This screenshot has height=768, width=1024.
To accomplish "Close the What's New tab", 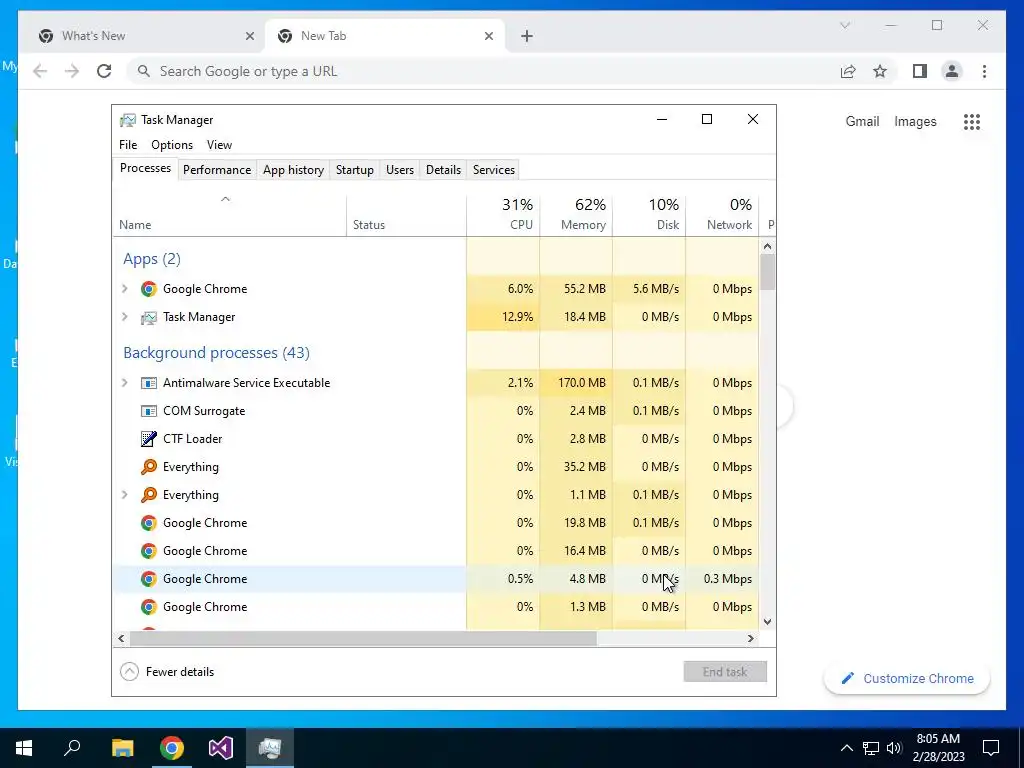I will coord(249,36).
